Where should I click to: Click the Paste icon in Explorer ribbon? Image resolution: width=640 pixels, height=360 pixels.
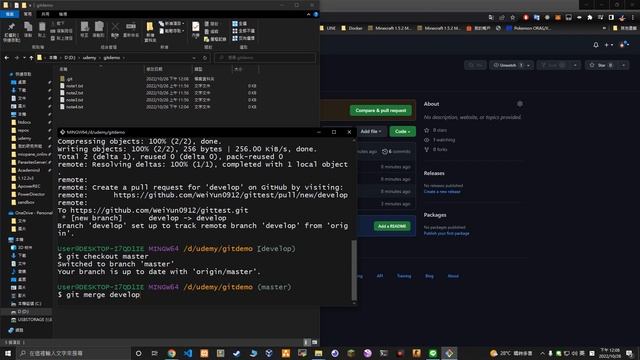(42, 27)
